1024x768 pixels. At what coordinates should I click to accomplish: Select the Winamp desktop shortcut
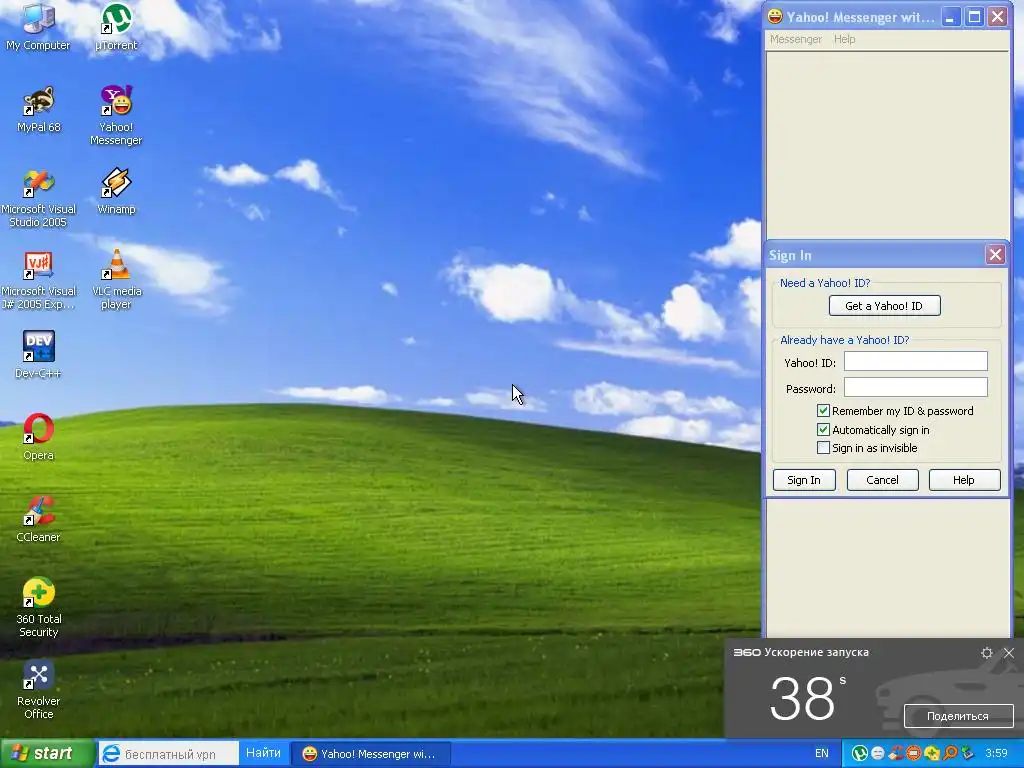point(116,191)
